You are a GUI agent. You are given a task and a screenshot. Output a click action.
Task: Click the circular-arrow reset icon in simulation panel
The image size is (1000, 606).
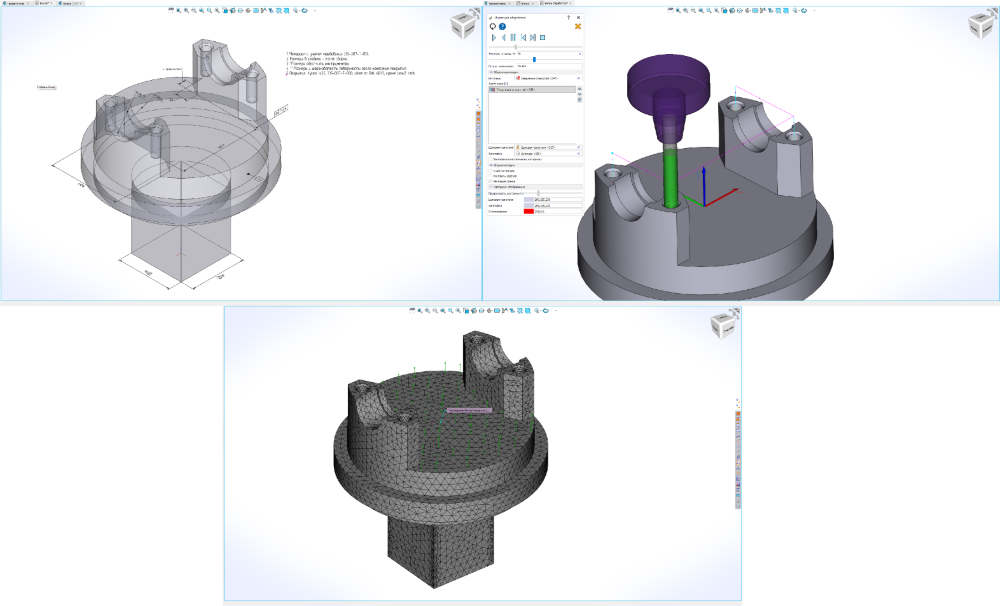[x=493, y=26]
